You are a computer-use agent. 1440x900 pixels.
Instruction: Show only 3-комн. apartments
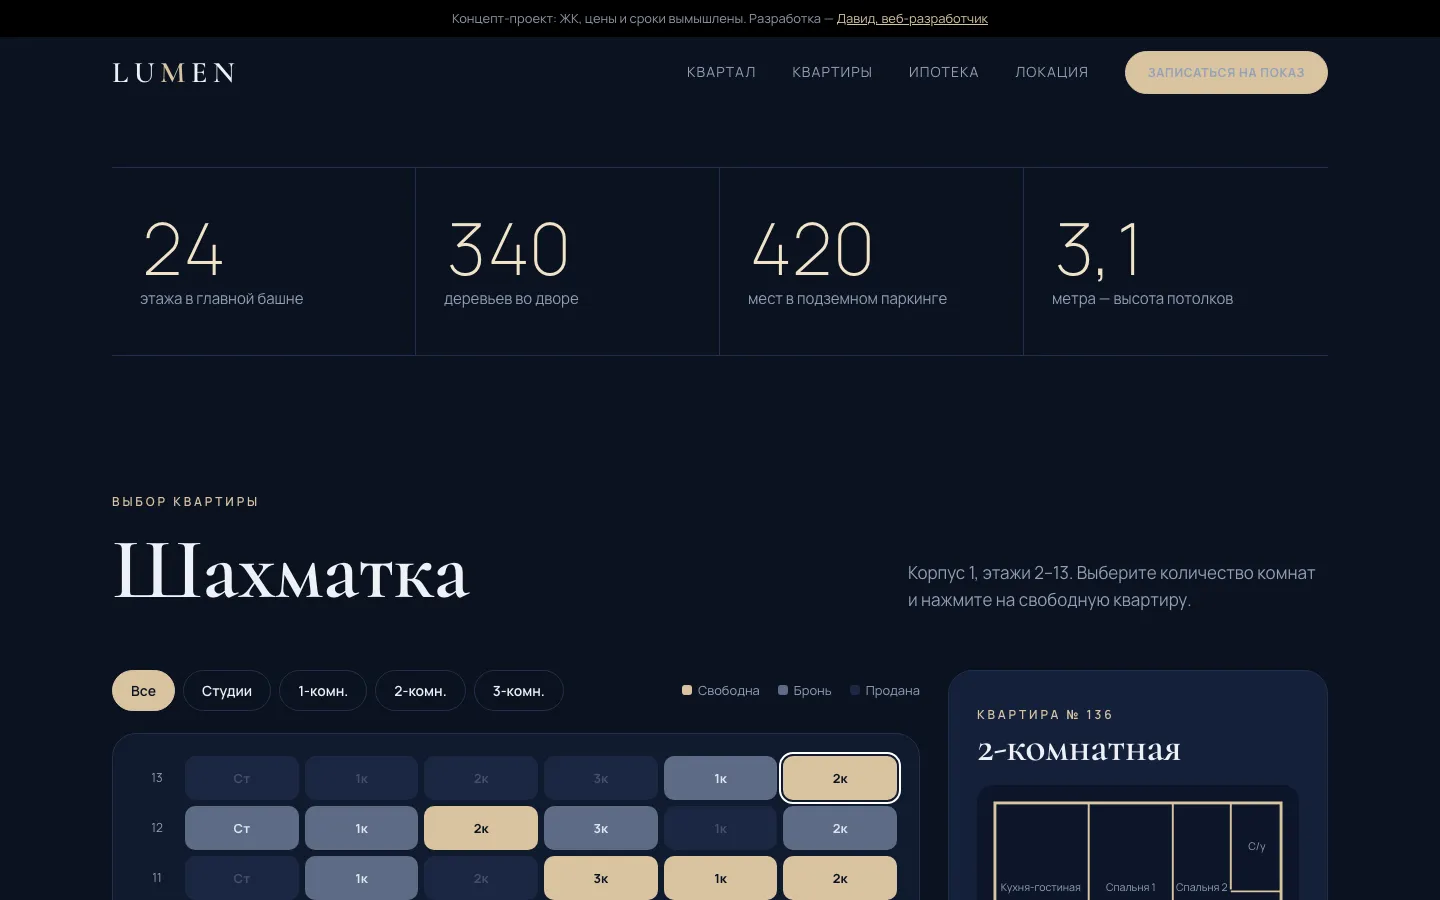pos(518,691)
